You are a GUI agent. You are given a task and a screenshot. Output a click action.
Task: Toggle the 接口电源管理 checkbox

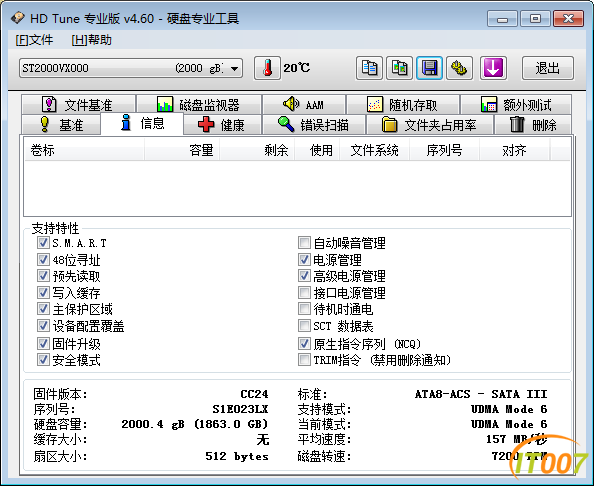pyautogui.click(x=304, y=292)
